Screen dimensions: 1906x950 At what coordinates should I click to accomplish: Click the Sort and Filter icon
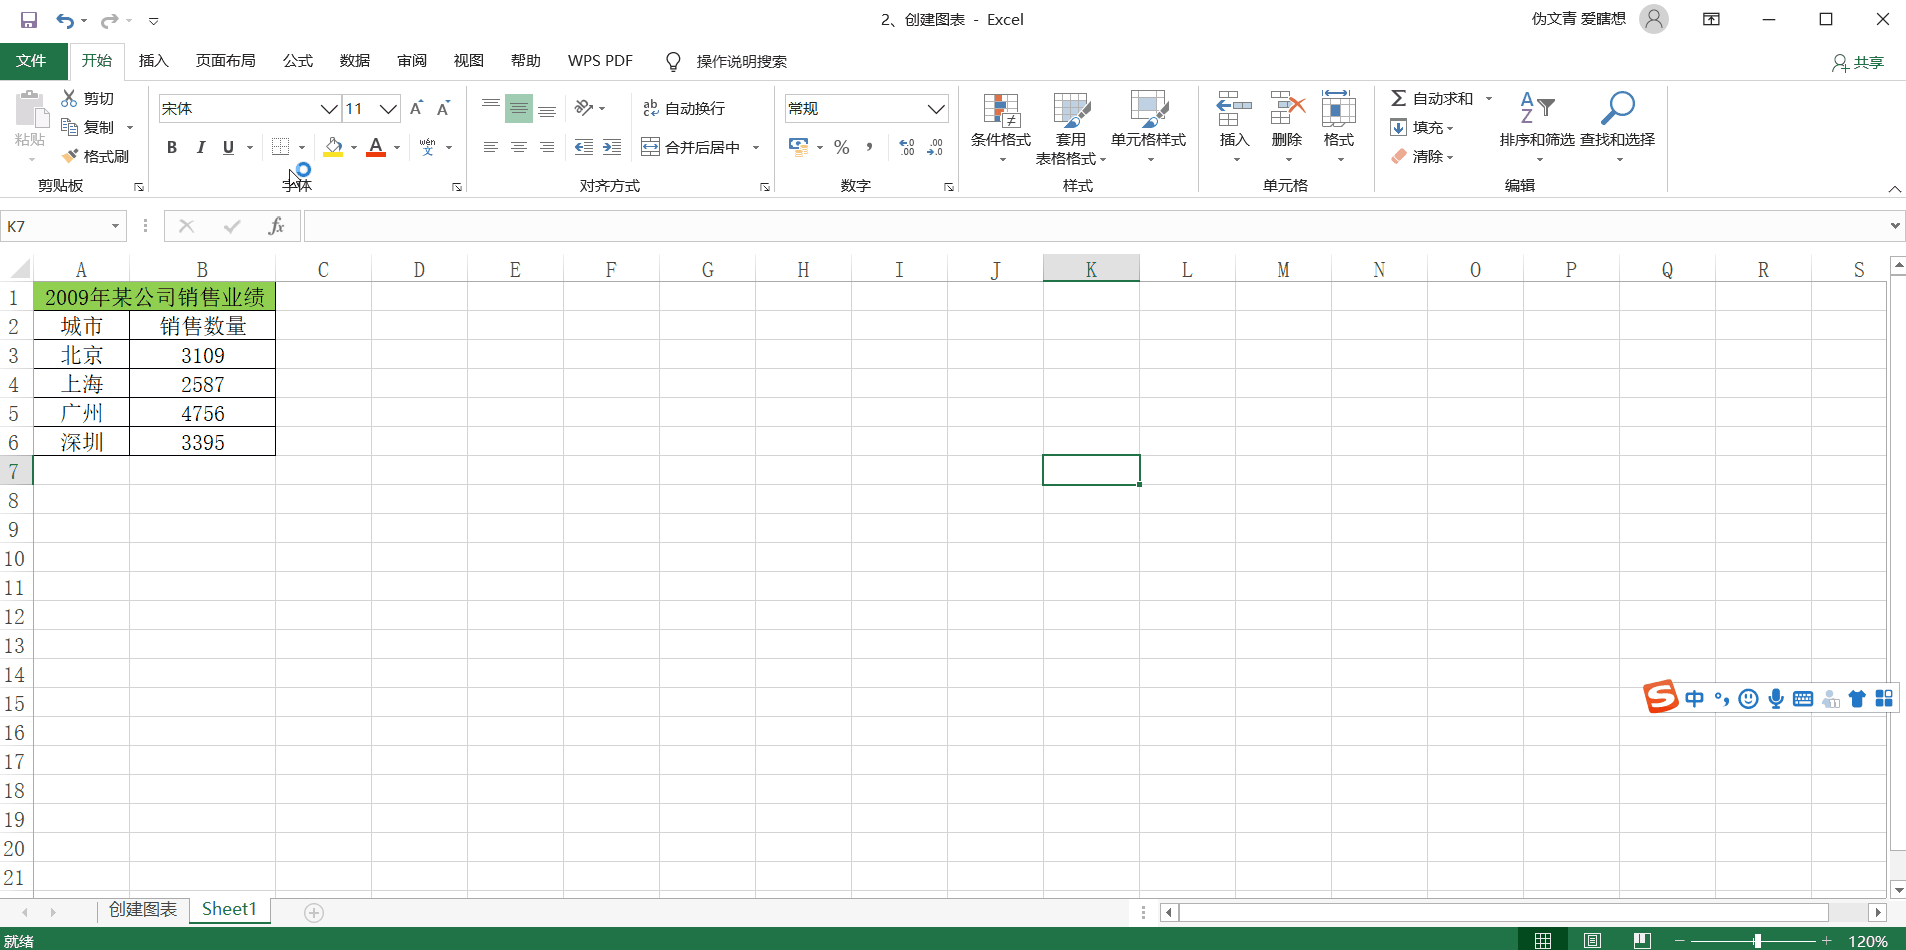click(x=1537, y=108)
